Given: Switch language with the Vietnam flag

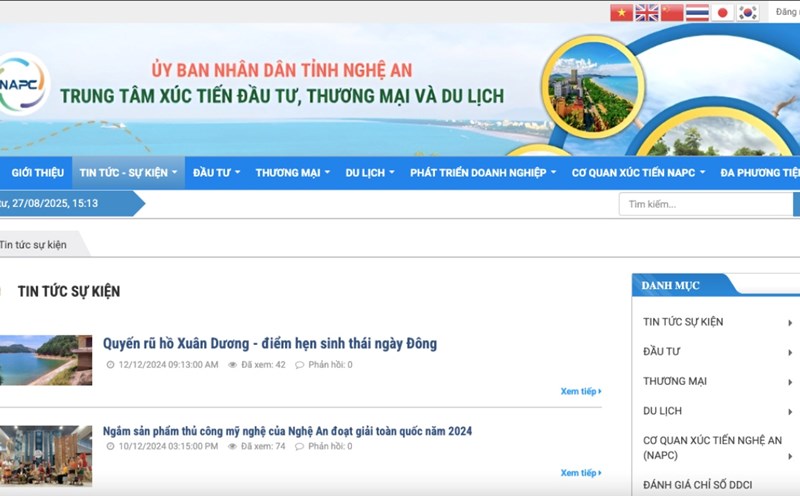Looking at the screenshot, I should (621, 13).
